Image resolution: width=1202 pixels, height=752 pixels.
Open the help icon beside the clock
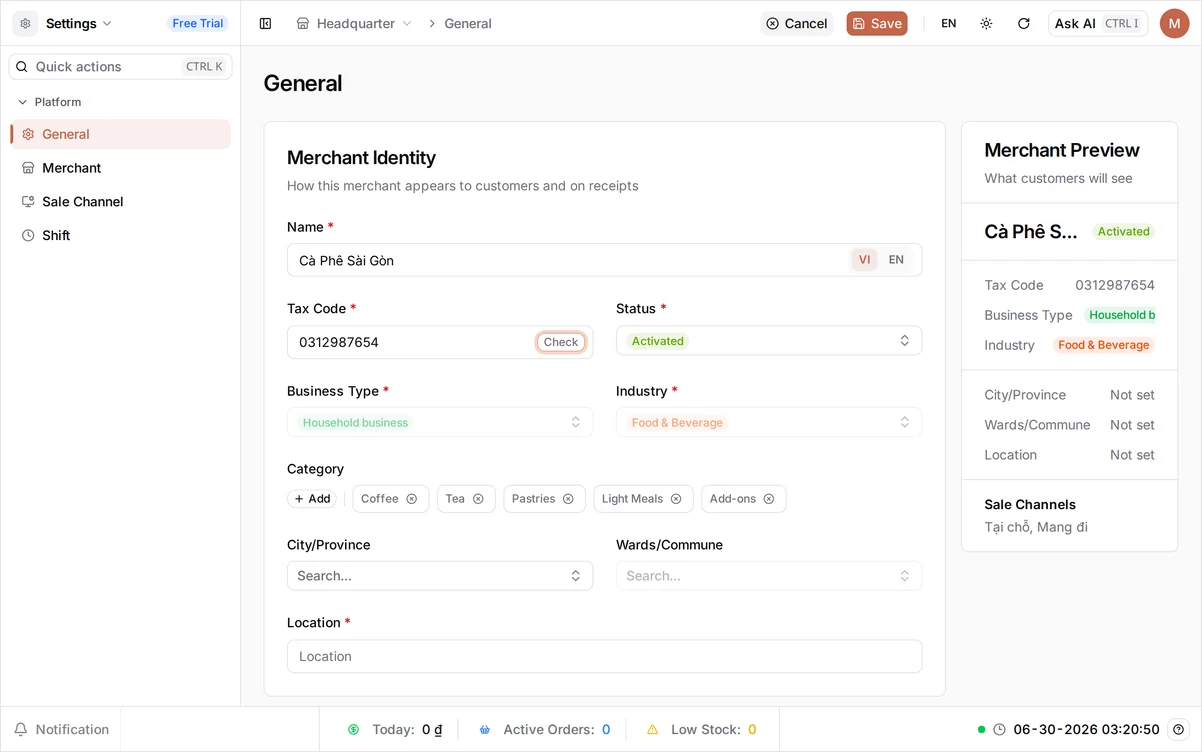tap(1179, 729)
